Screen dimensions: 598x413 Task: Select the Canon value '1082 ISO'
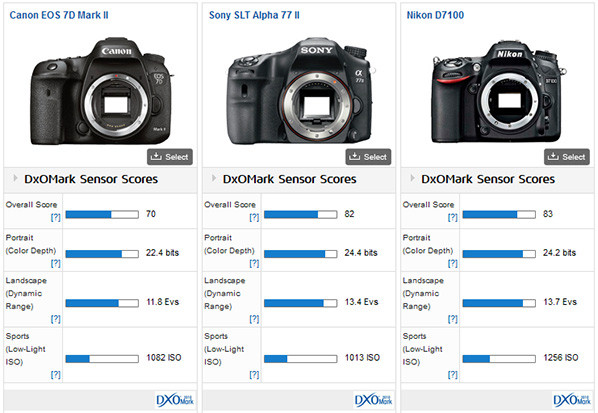click(164, 358)
